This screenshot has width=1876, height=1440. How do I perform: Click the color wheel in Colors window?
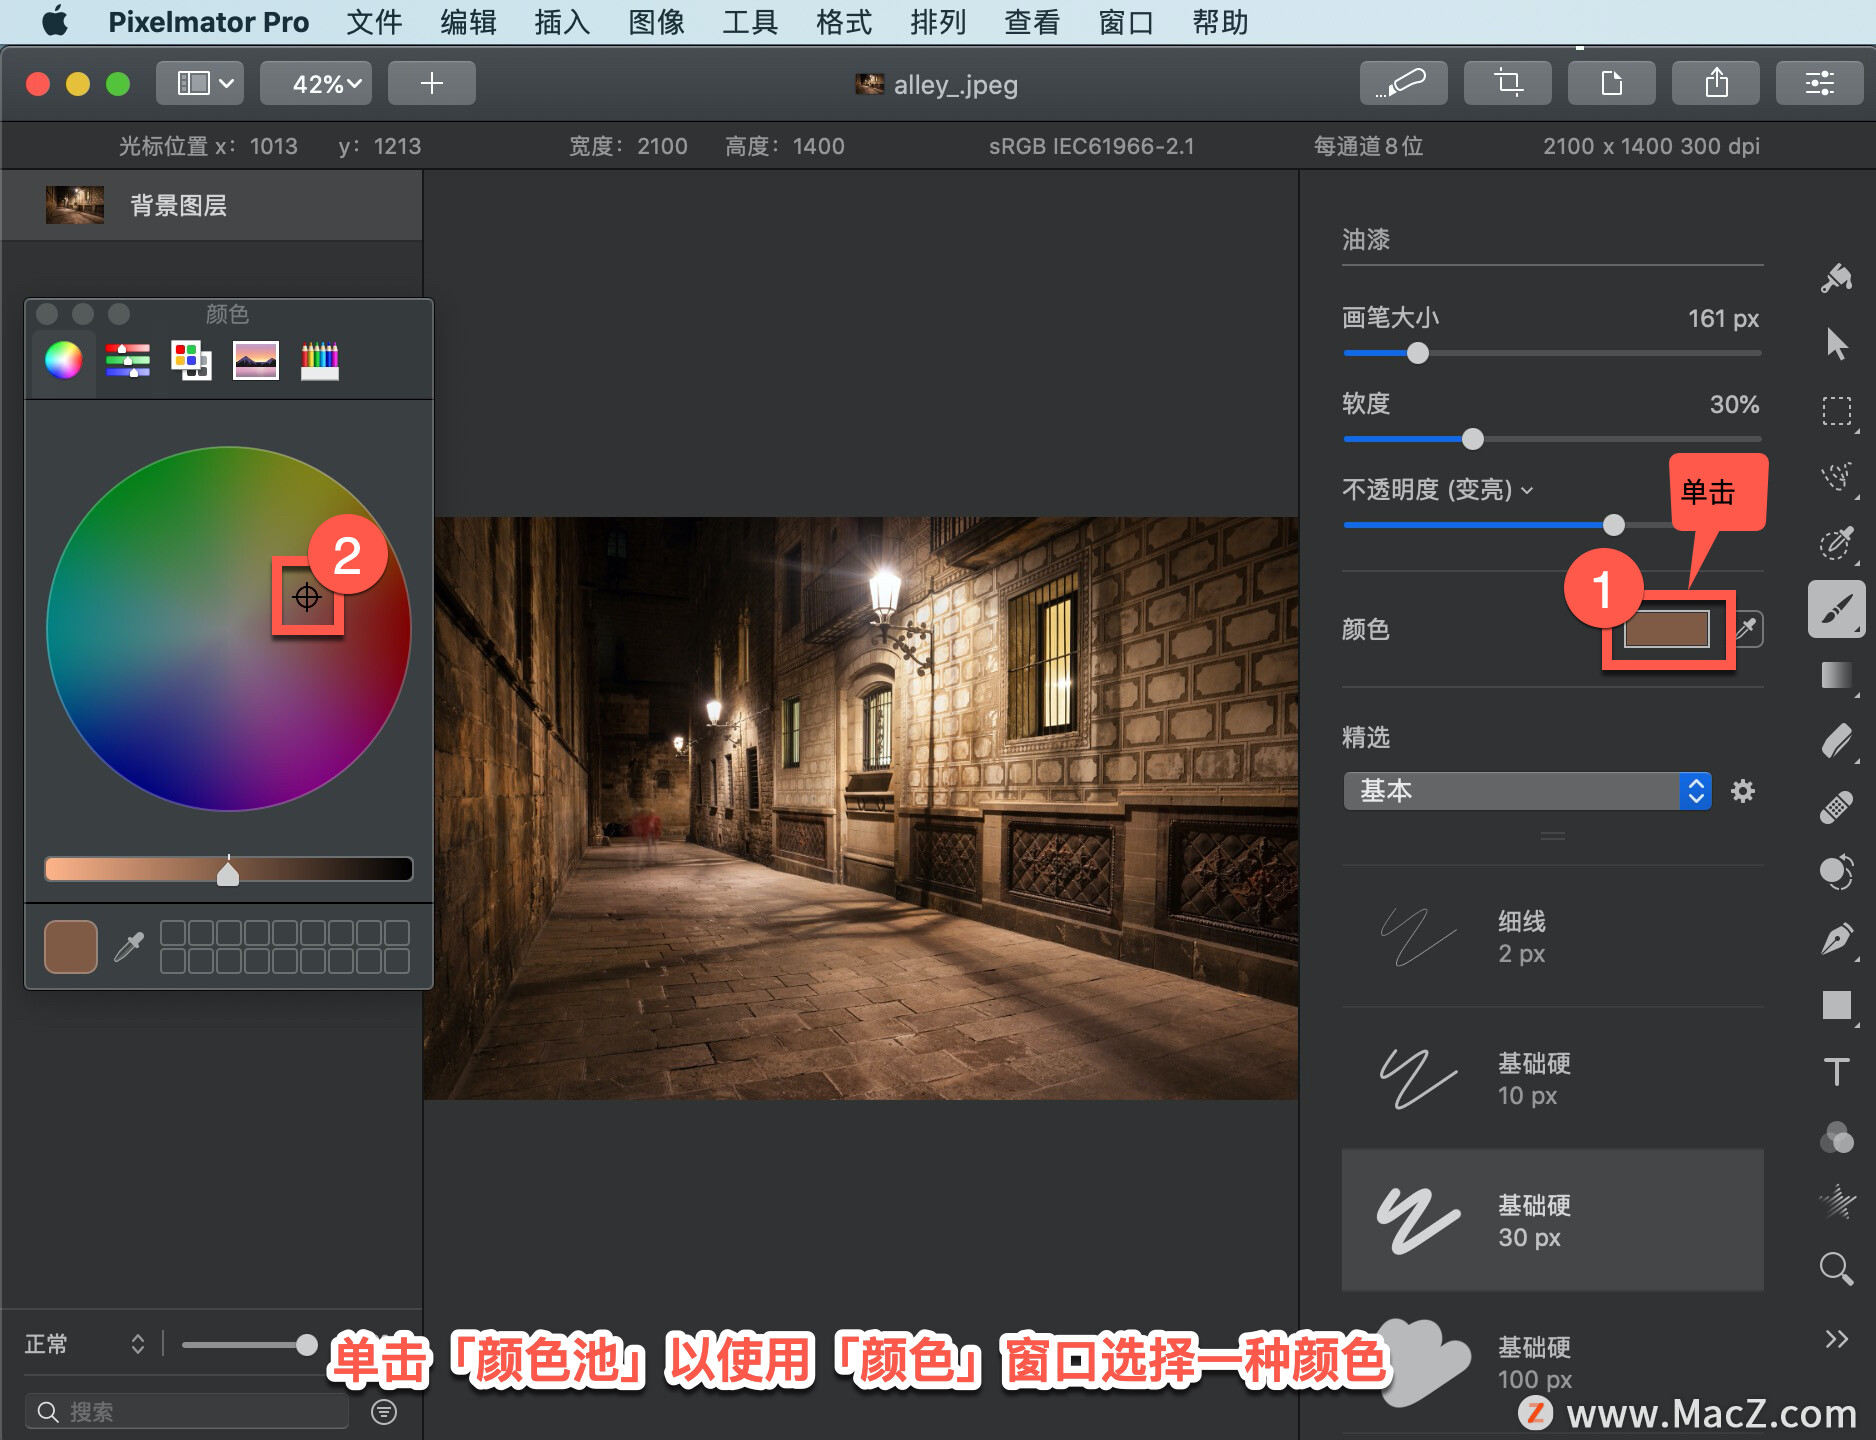click(228, 628)
